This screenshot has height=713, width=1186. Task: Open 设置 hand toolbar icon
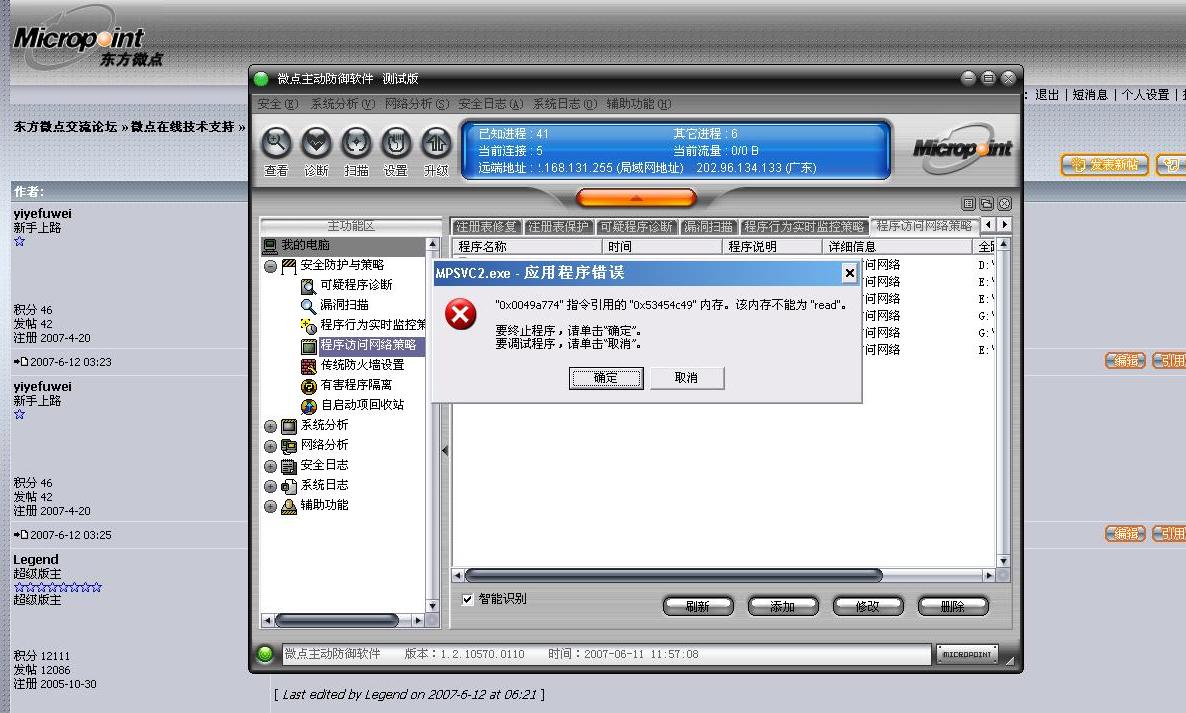(396, 144)
